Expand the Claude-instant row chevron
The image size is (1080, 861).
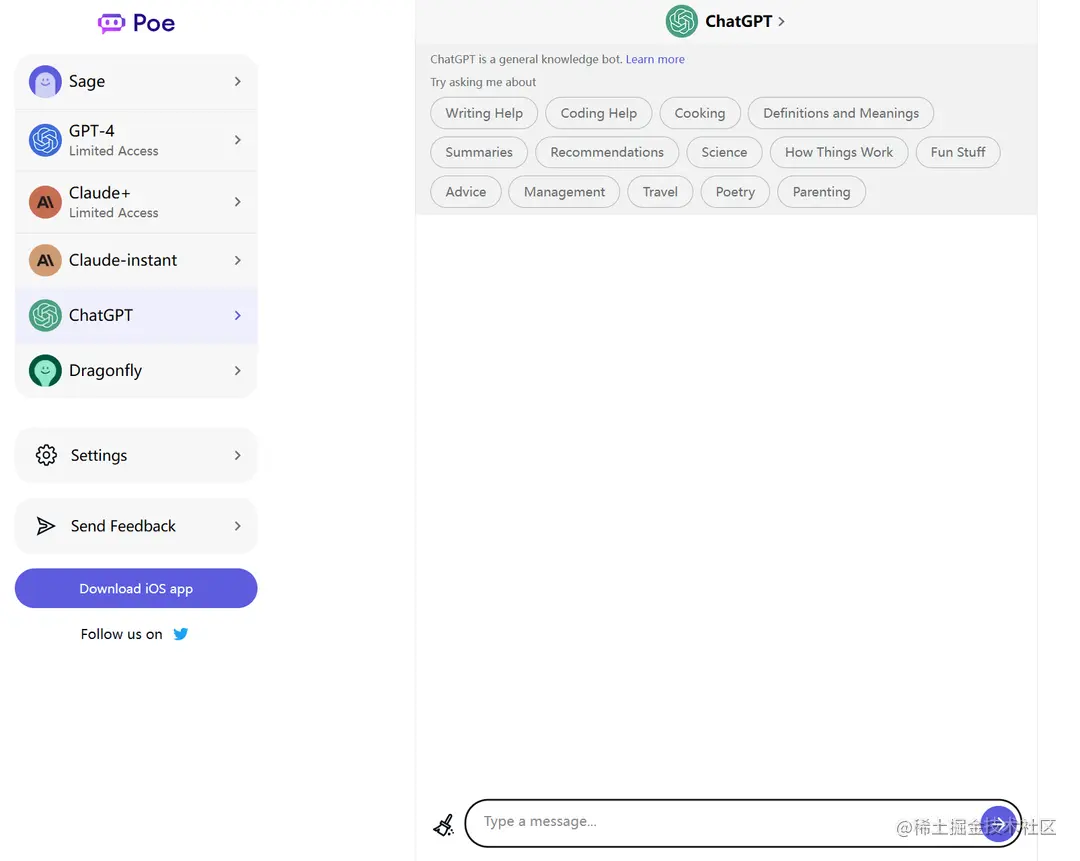[238, 260]
